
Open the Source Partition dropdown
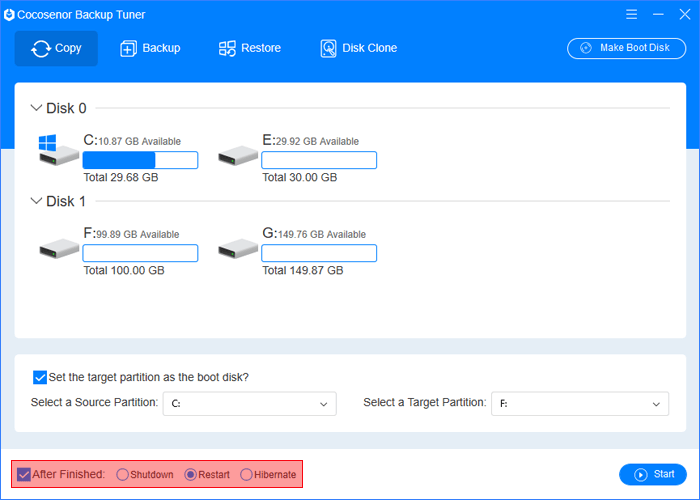click(250, 404)
